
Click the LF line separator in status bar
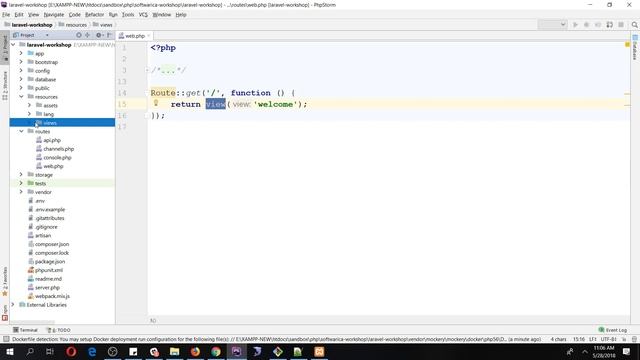593,339
